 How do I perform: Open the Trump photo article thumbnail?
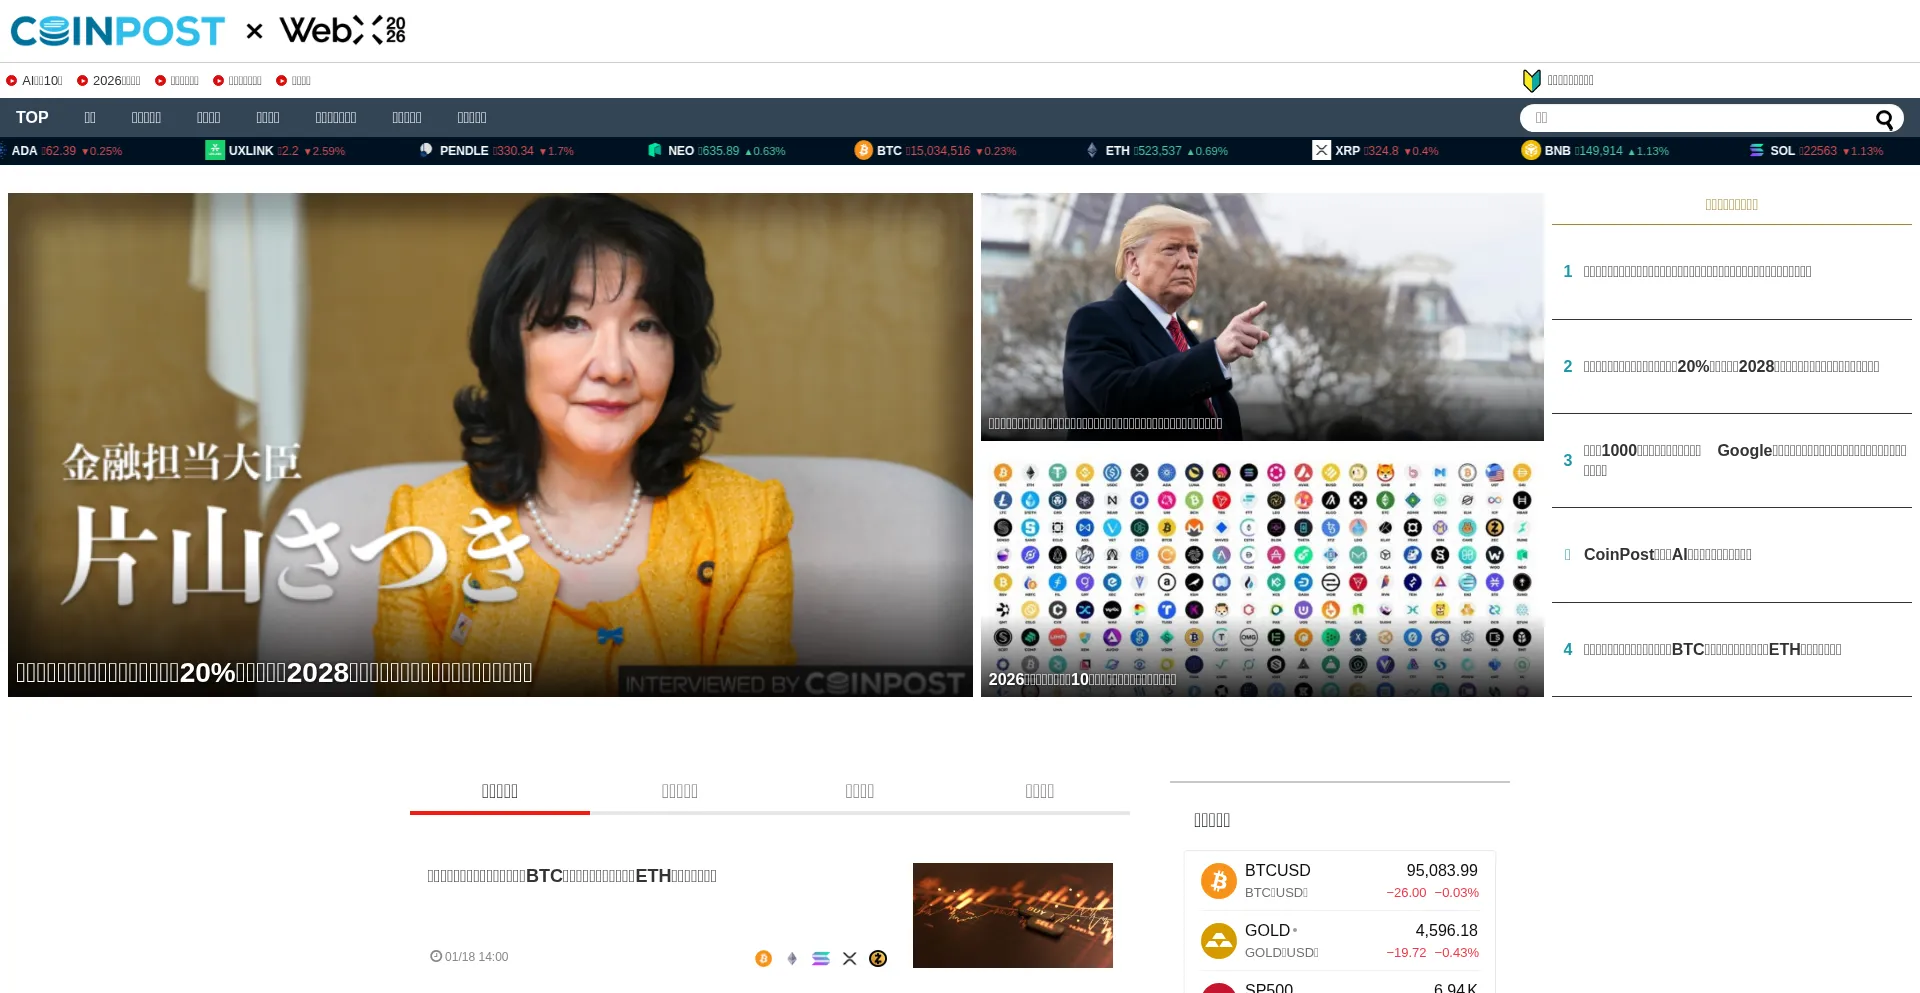(x=1262, y=317)
